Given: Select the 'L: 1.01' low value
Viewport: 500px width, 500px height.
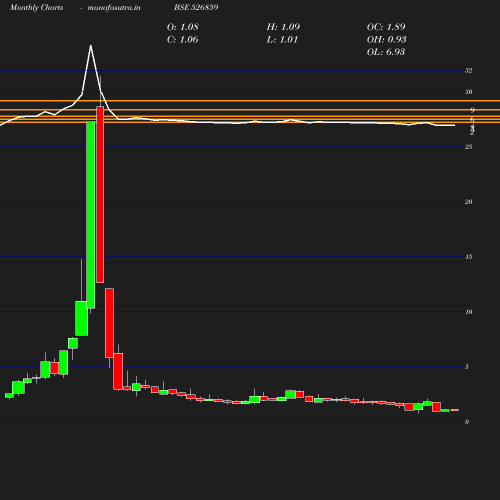Looking at the screenshot, I should 282,40.
